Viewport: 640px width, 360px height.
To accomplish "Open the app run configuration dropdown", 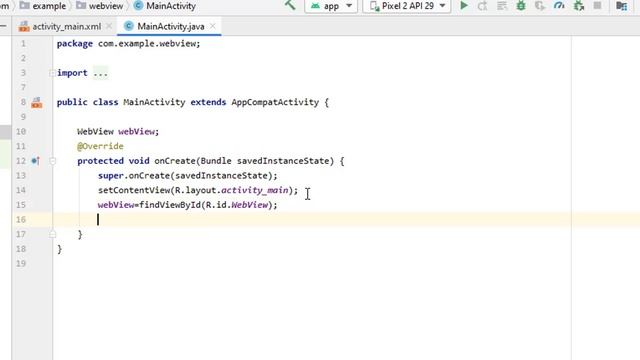I will pos(331,6).
